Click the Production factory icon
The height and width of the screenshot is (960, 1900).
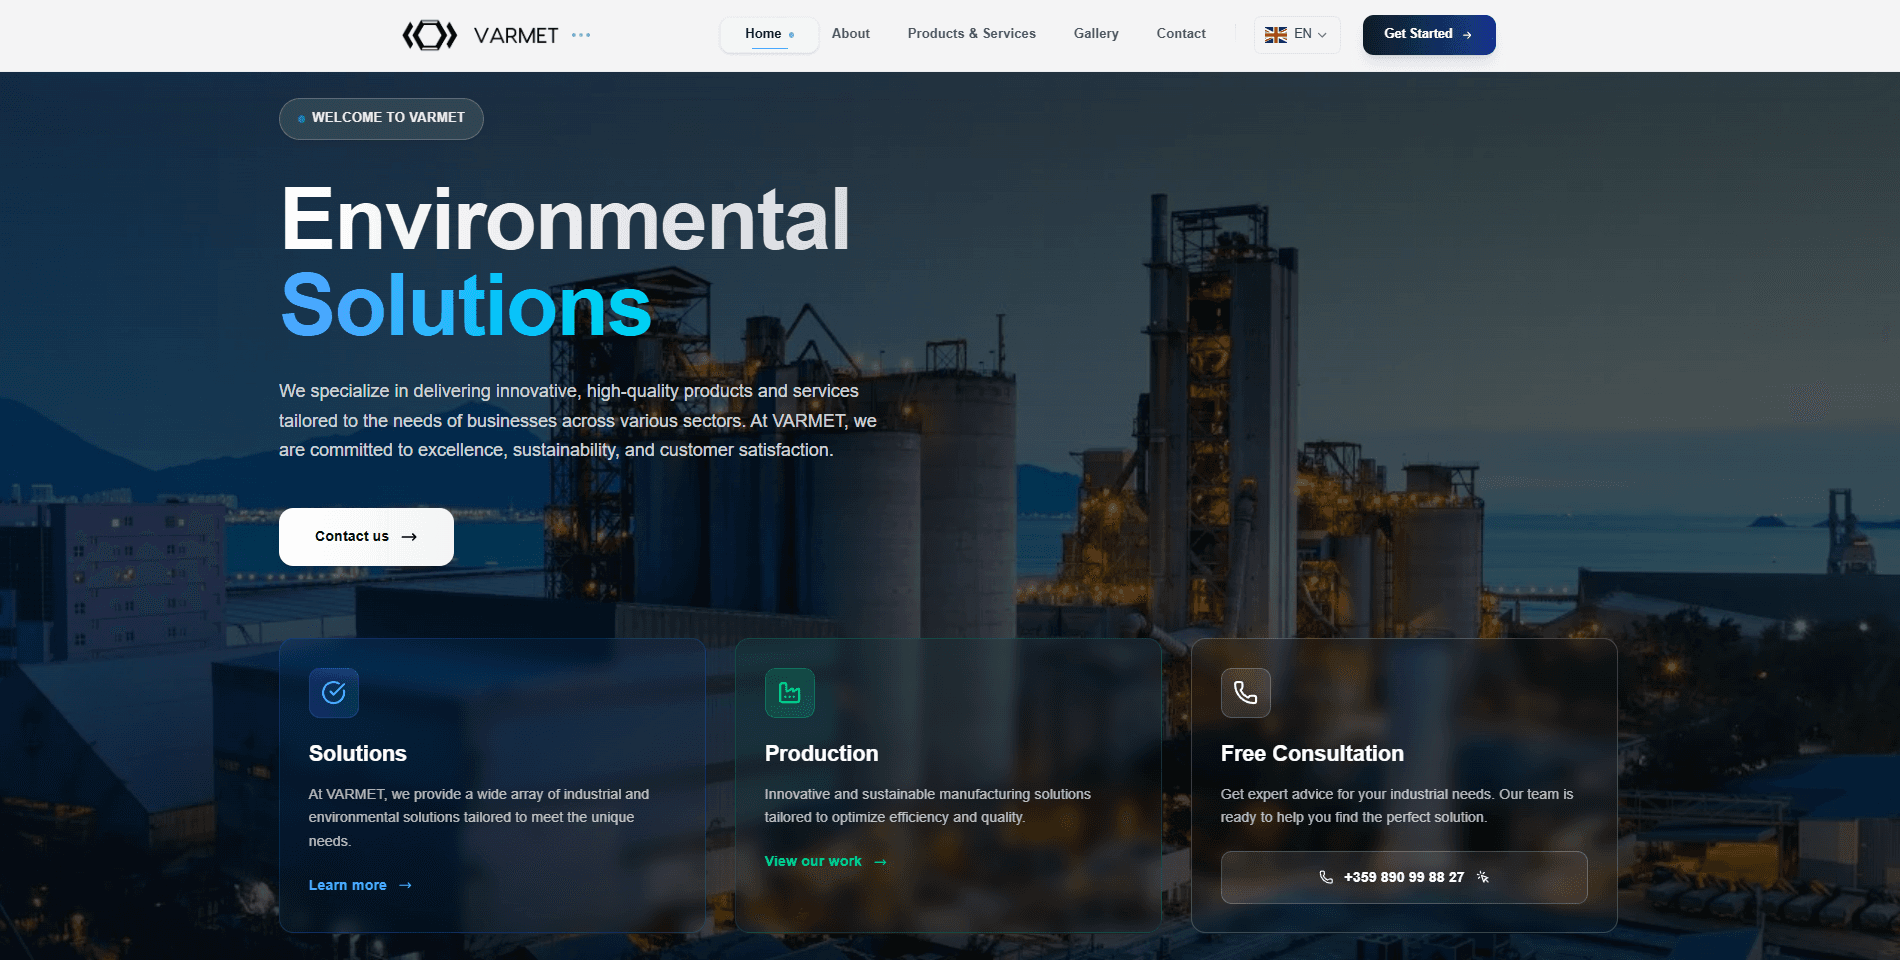(x=790, y=693)
